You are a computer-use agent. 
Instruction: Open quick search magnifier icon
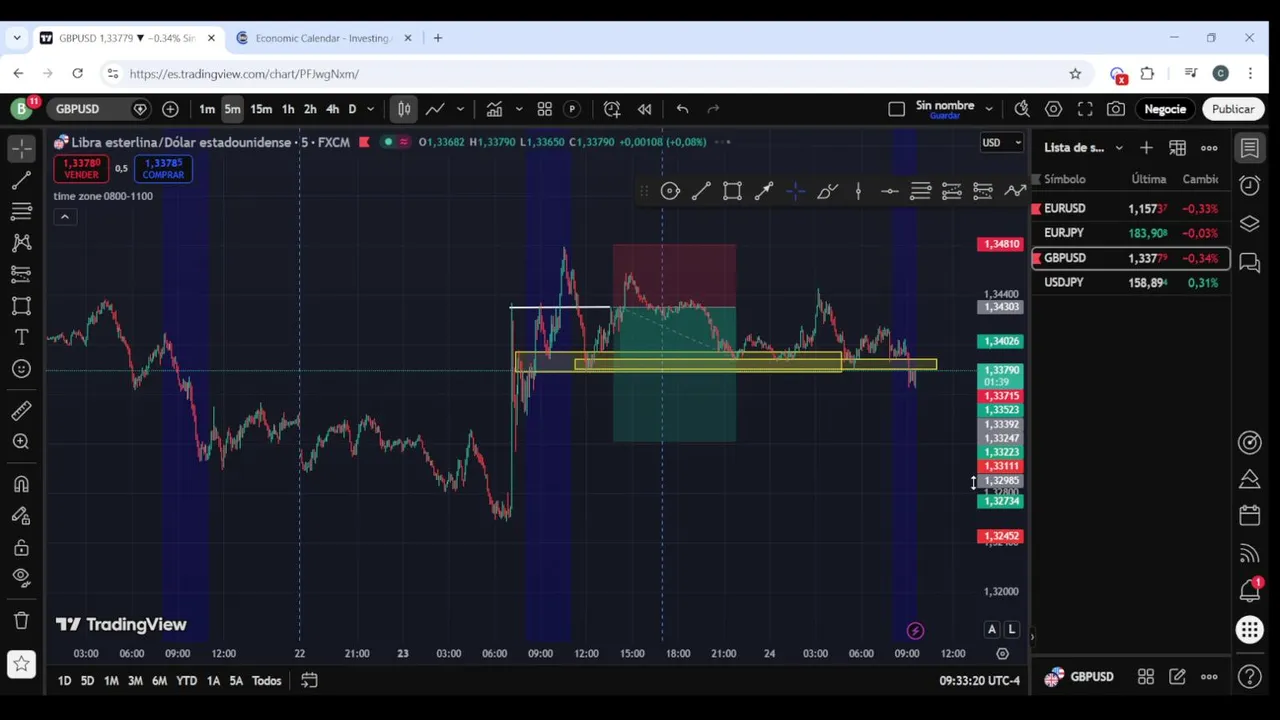1022,109
